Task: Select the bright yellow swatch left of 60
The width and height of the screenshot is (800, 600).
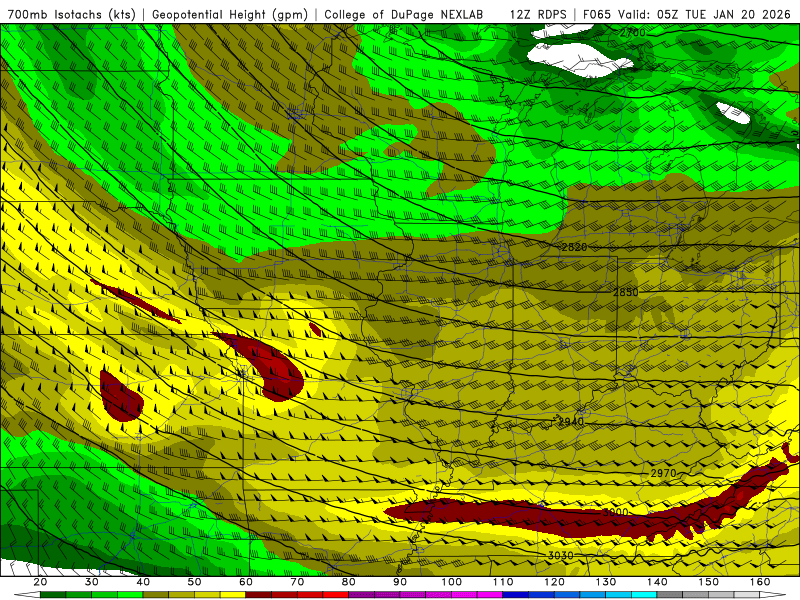Action: [233, 594]
